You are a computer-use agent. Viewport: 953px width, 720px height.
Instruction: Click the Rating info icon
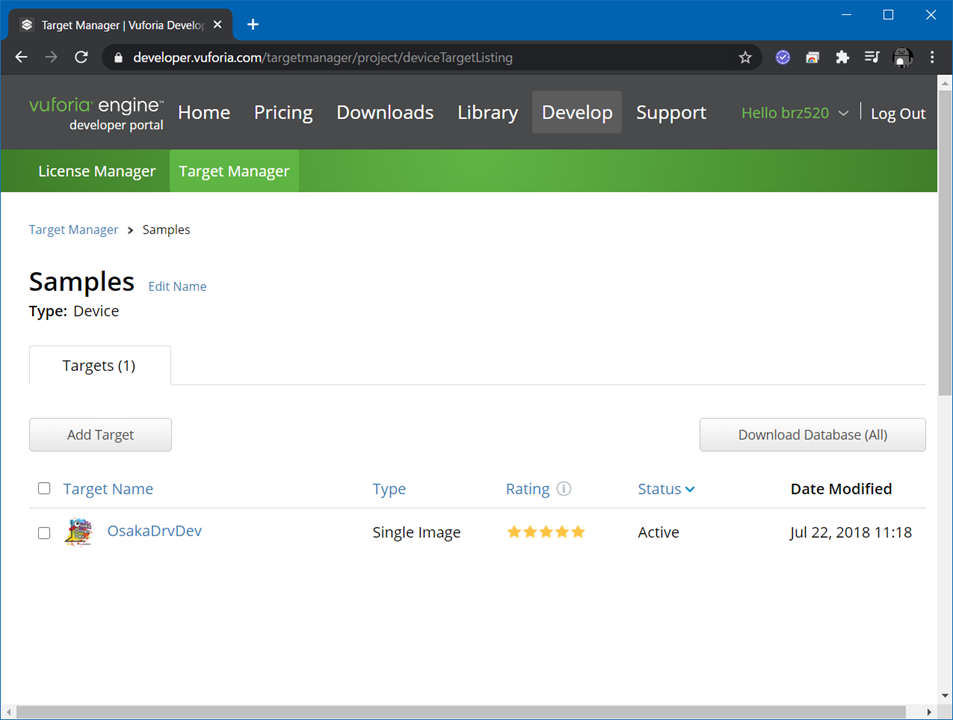(x=564, y=489)
